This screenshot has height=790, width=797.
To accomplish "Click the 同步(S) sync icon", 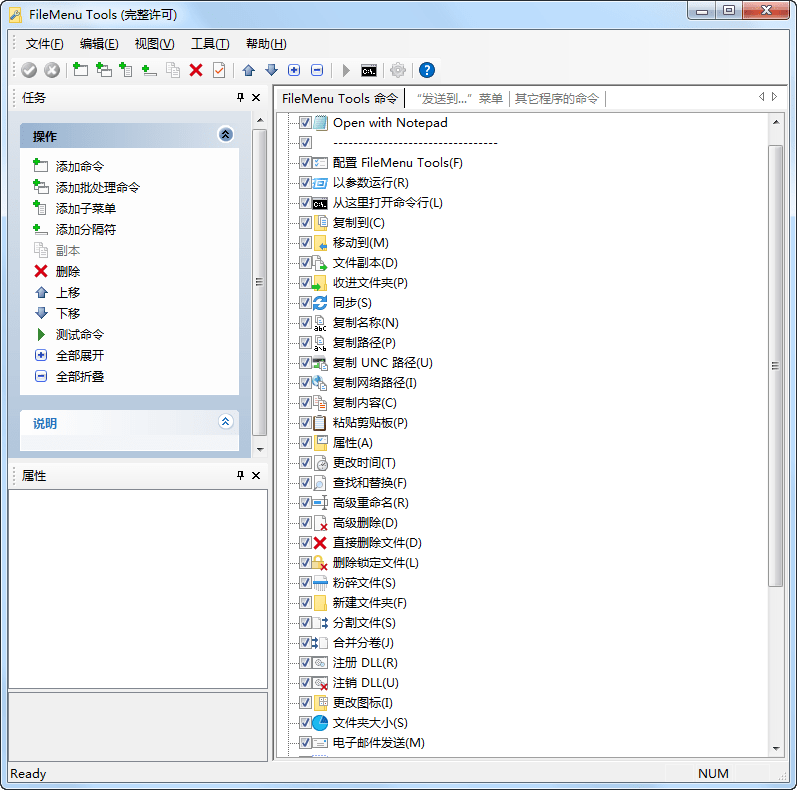I will (320, 303).
